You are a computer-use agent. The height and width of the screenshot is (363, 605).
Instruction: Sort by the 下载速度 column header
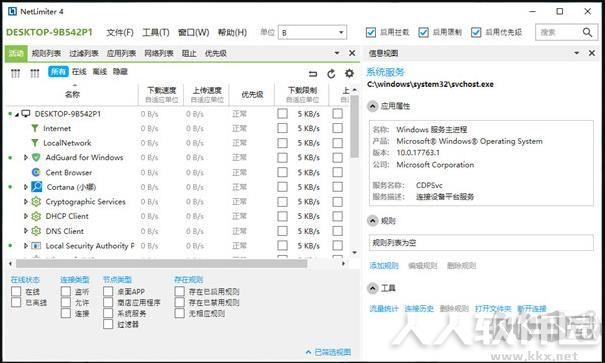162,94
